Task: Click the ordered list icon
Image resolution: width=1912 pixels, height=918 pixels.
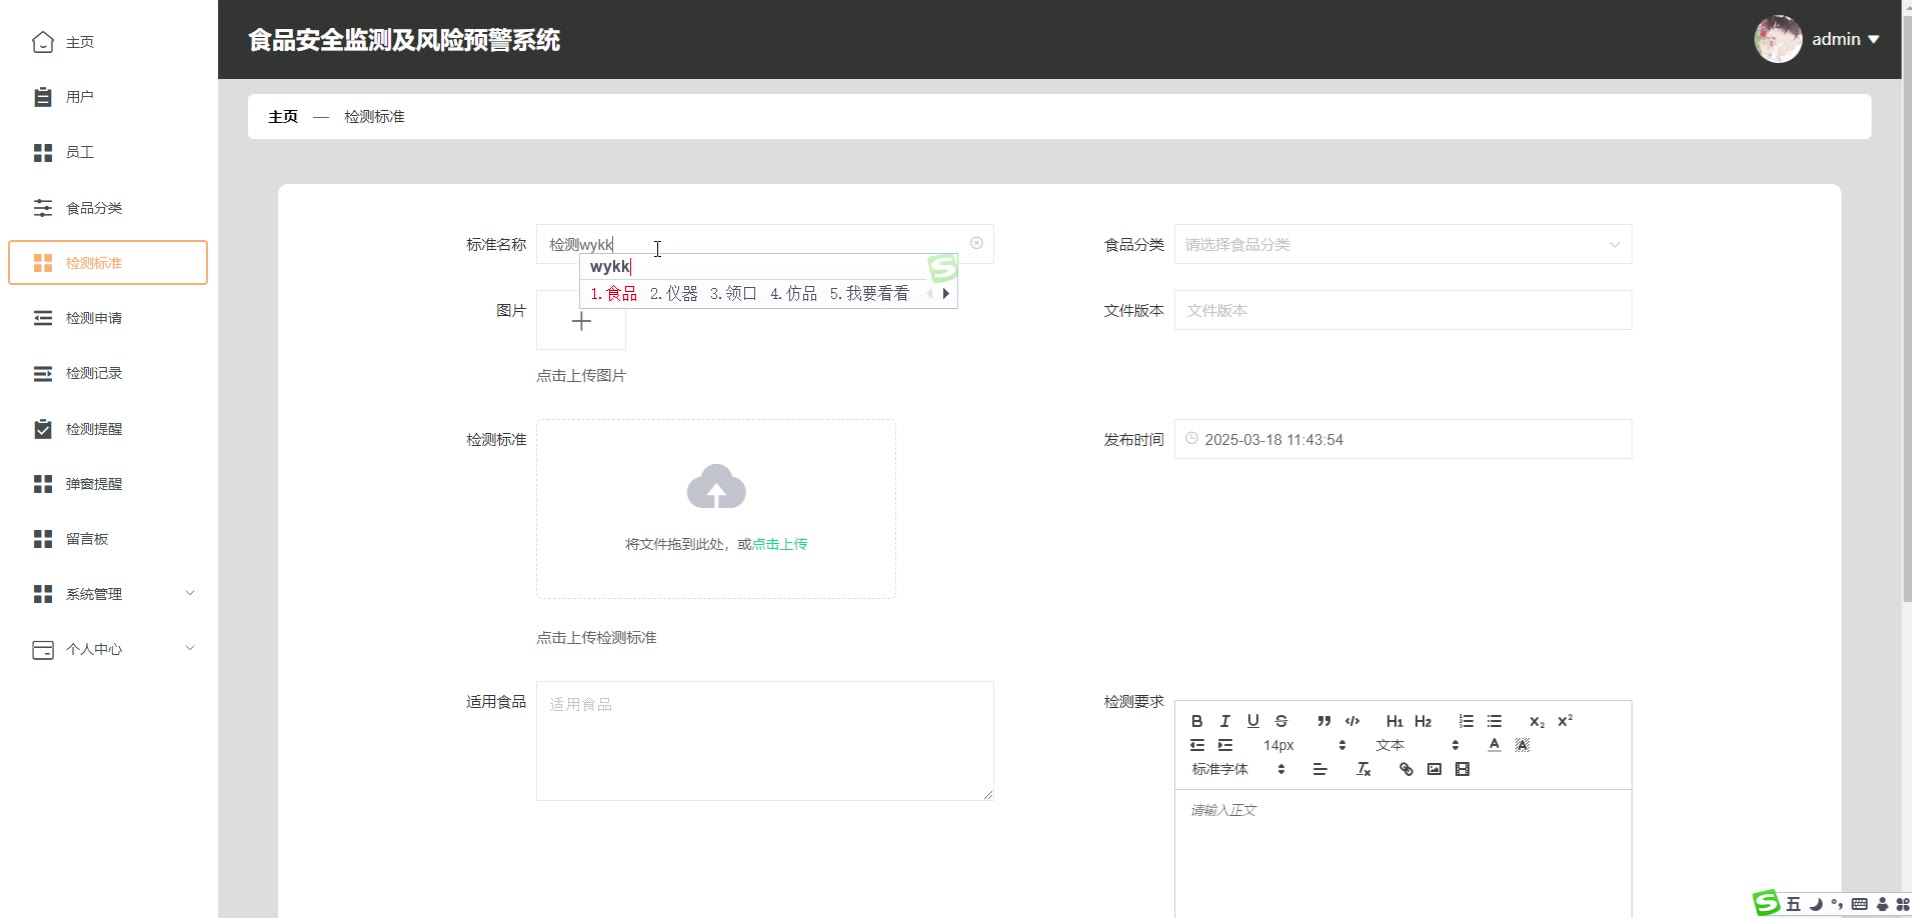Action: point(1466,721)
